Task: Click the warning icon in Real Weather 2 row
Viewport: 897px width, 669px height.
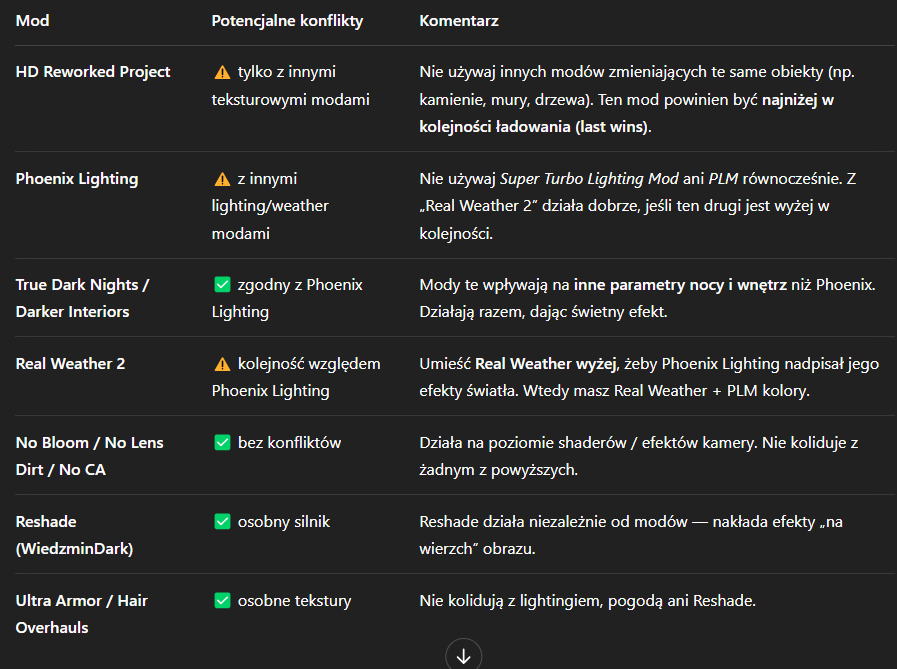Action: 222,364
